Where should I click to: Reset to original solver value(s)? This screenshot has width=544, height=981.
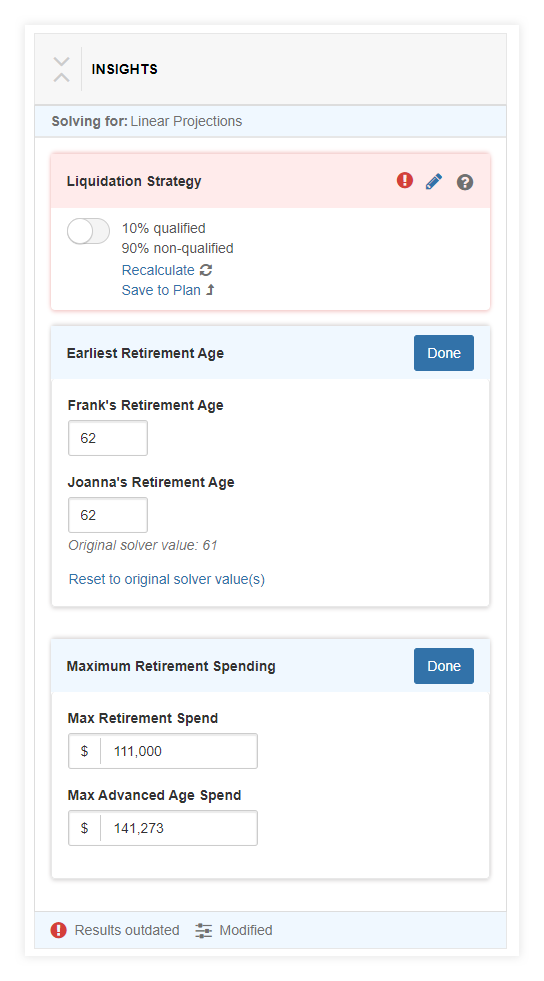click(x=167, y=579)
